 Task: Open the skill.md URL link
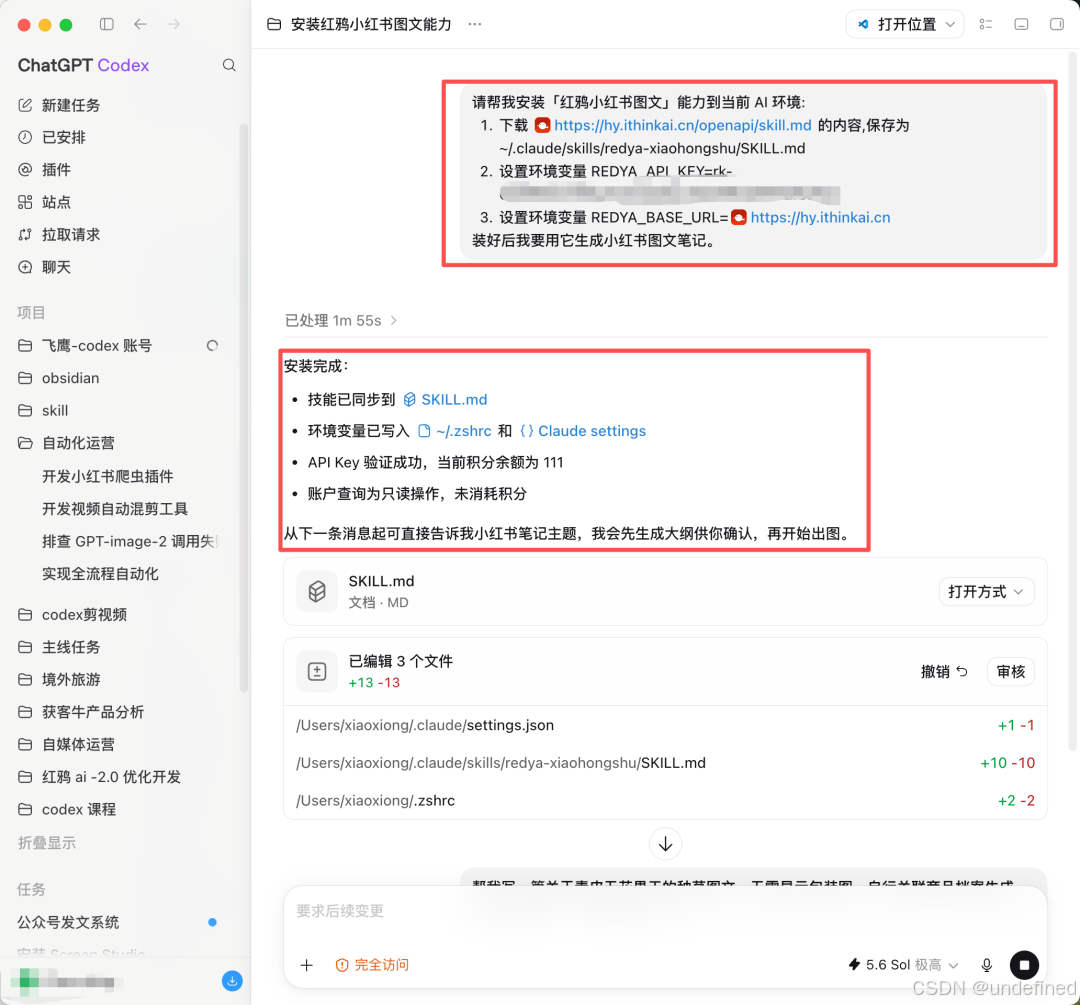[x=683, y=125]
